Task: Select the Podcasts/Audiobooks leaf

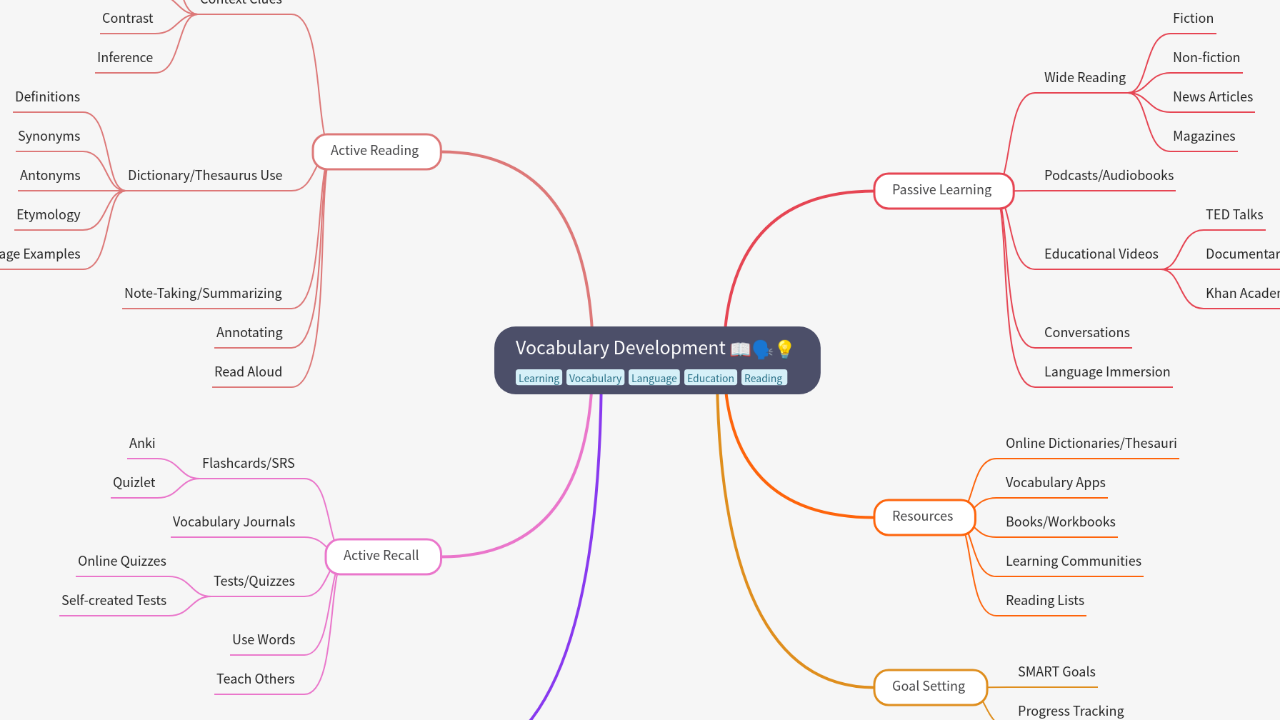Action: pyautogui.click(x=1108, y=176)
